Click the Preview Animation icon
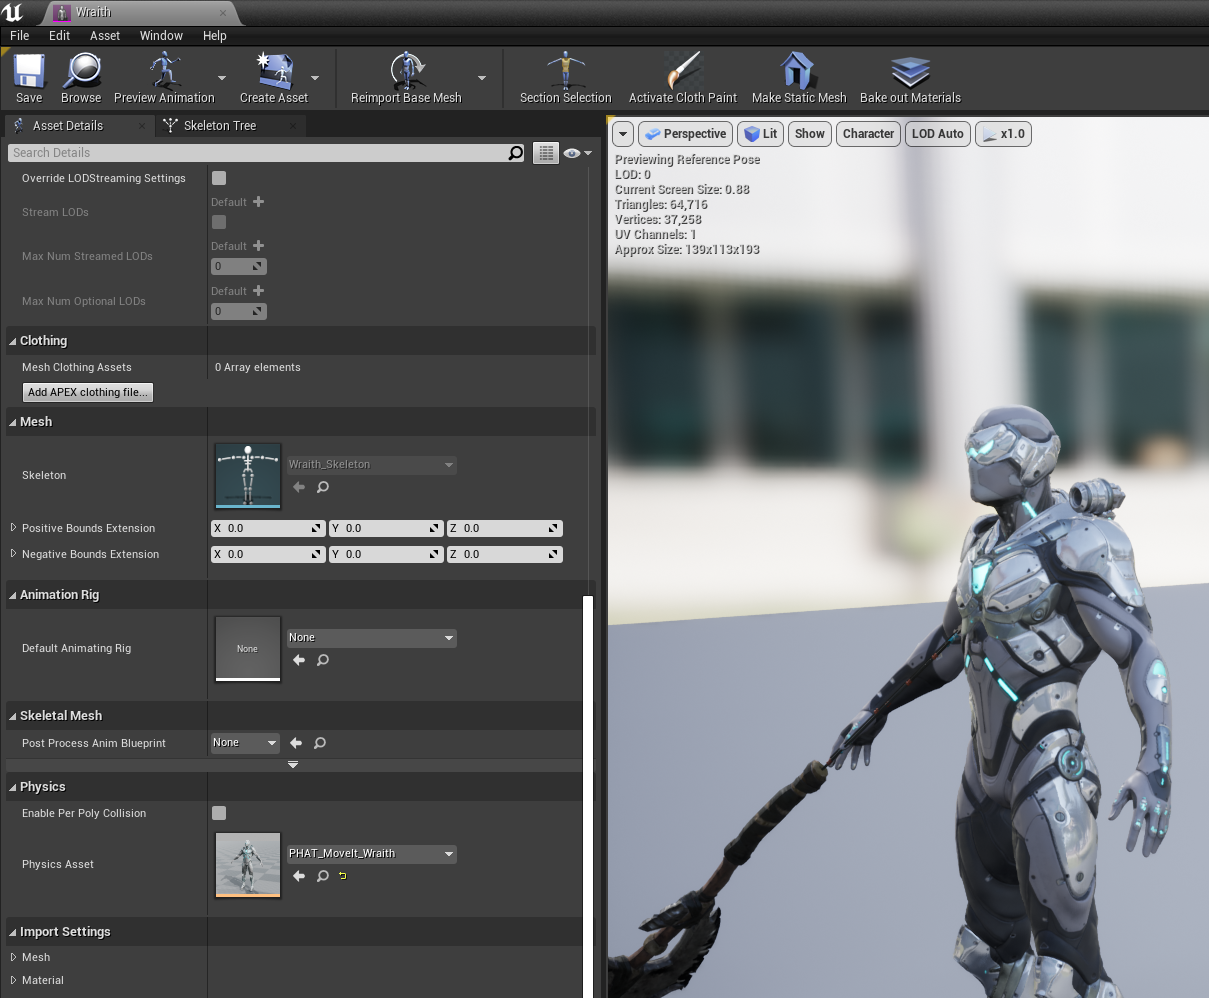Screen dimensions: 1209x998 (x=164, y=71)
